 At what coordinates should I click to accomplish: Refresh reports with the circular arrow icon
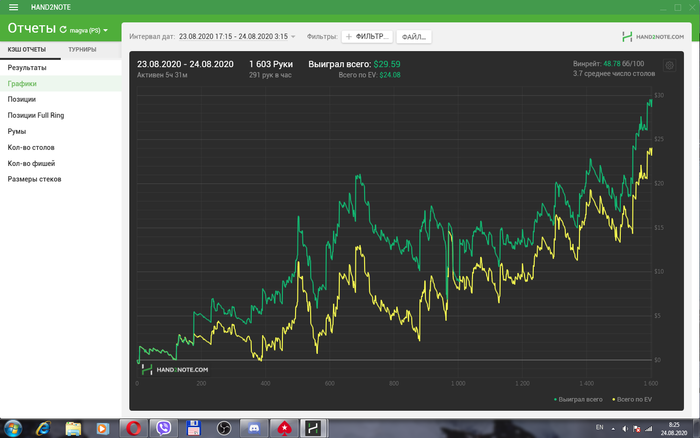click(63, 29)
